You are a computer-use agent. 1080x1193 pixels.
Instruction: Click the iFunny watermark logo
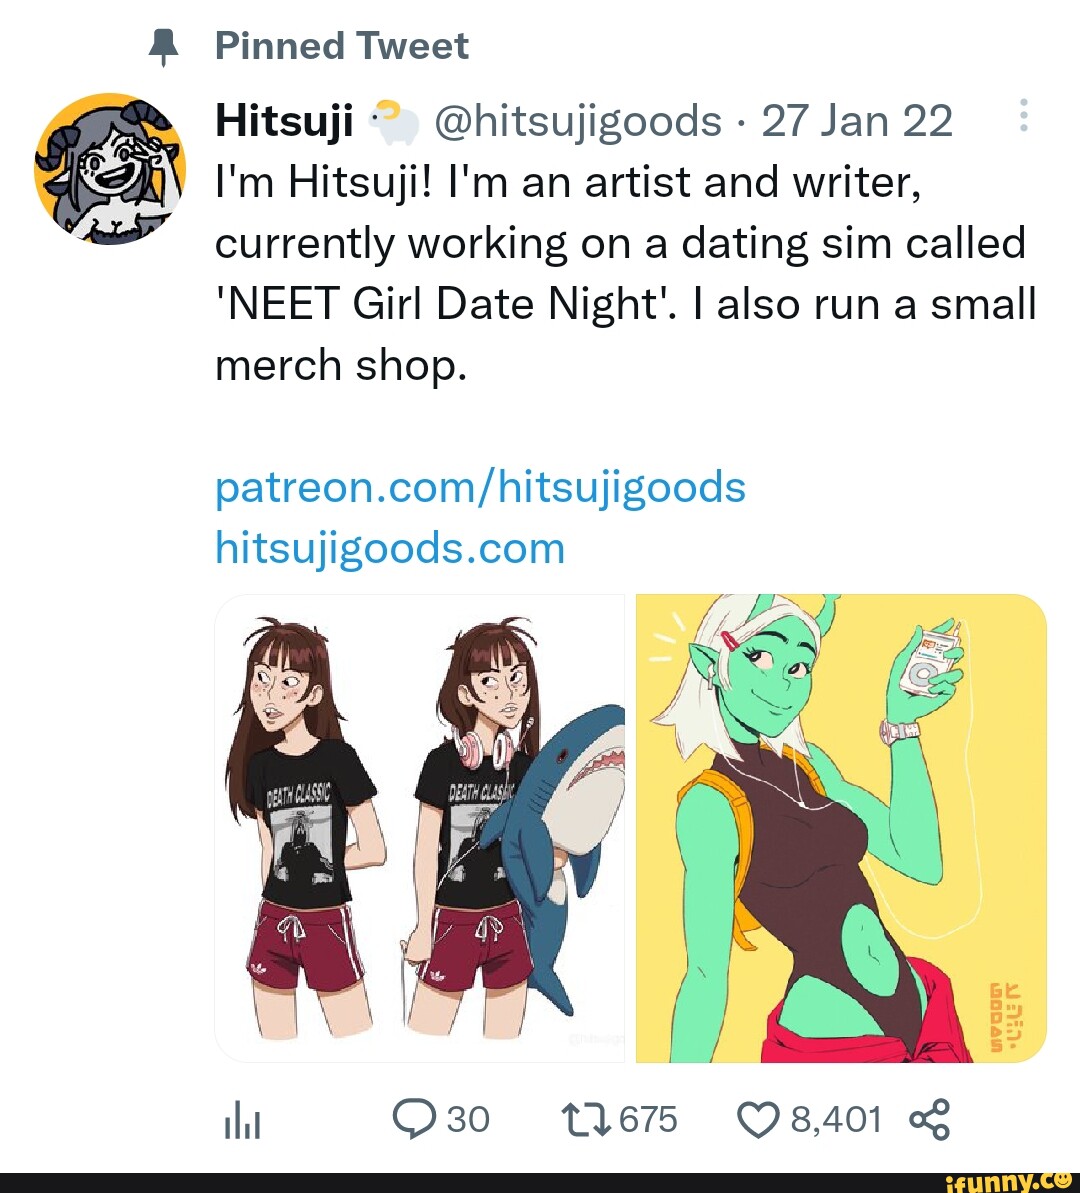tap(1007, 1182)
